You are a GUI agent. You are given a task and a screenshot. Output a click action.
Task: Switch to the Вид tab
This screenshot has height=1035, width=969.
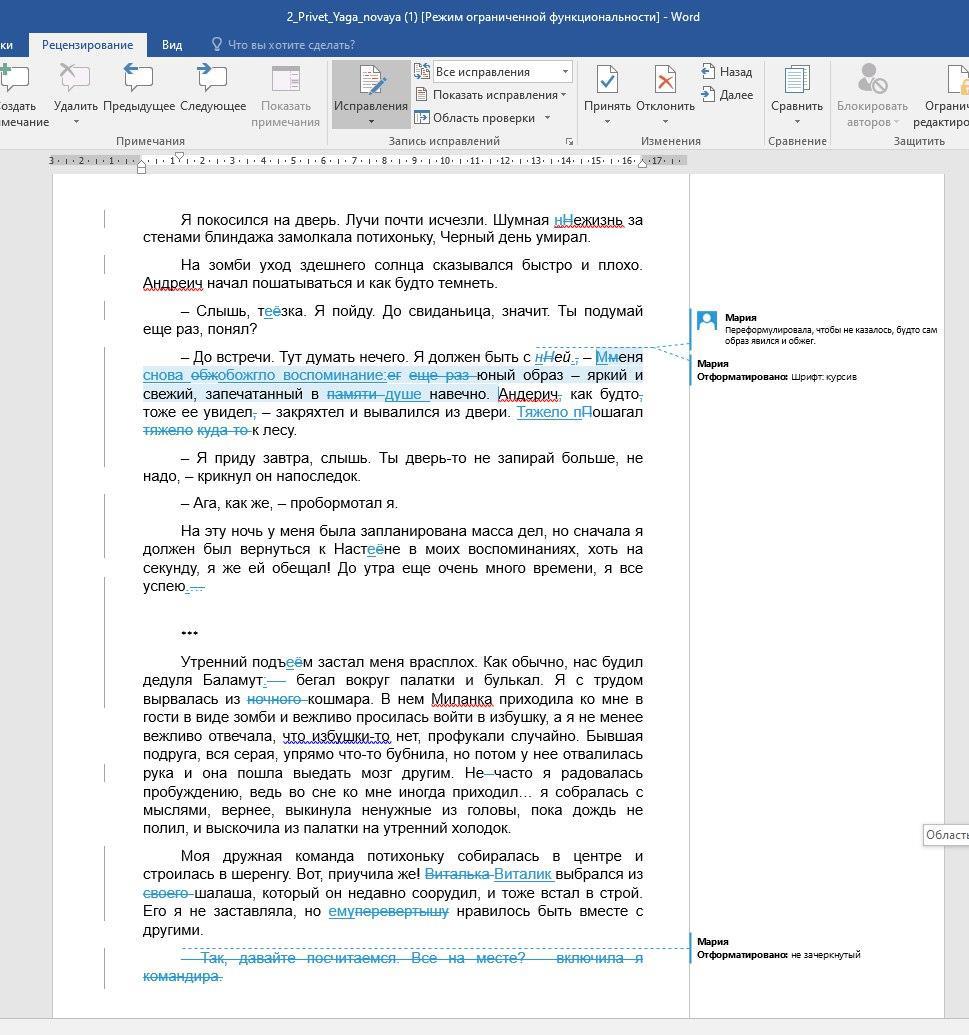tap(172, 45)
